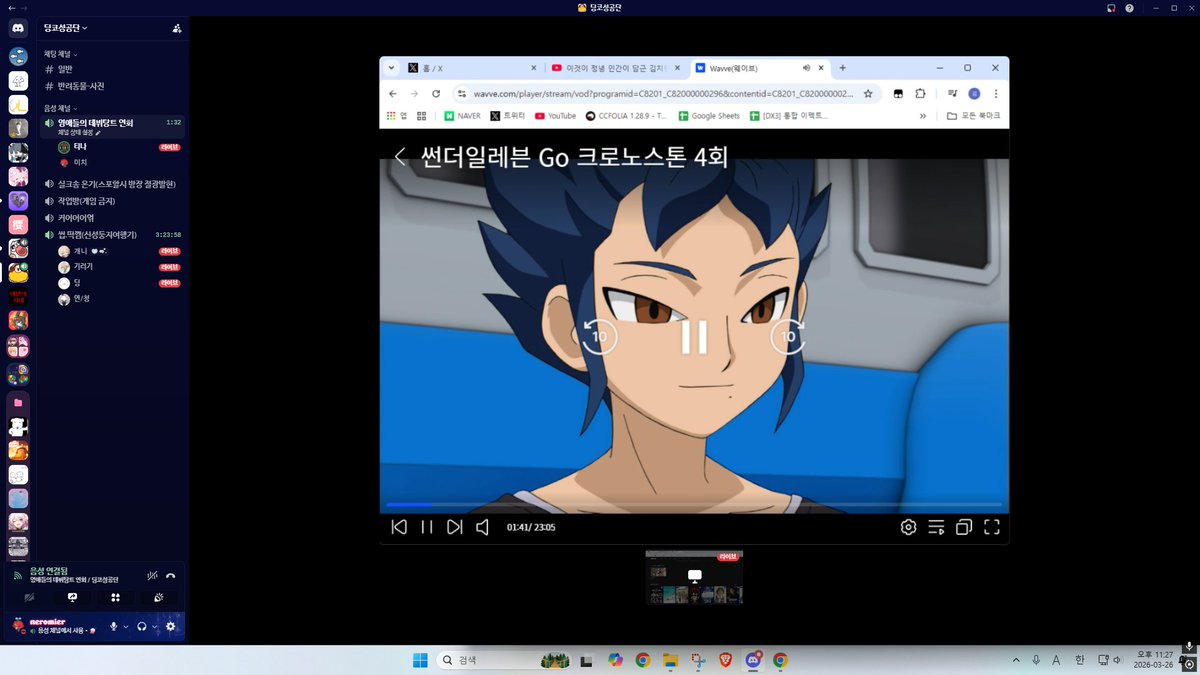Select 영애들의 데뷔탕트 연회 voice channel
This screenshot has height=675, width=1200.
(x=95, y=122)
